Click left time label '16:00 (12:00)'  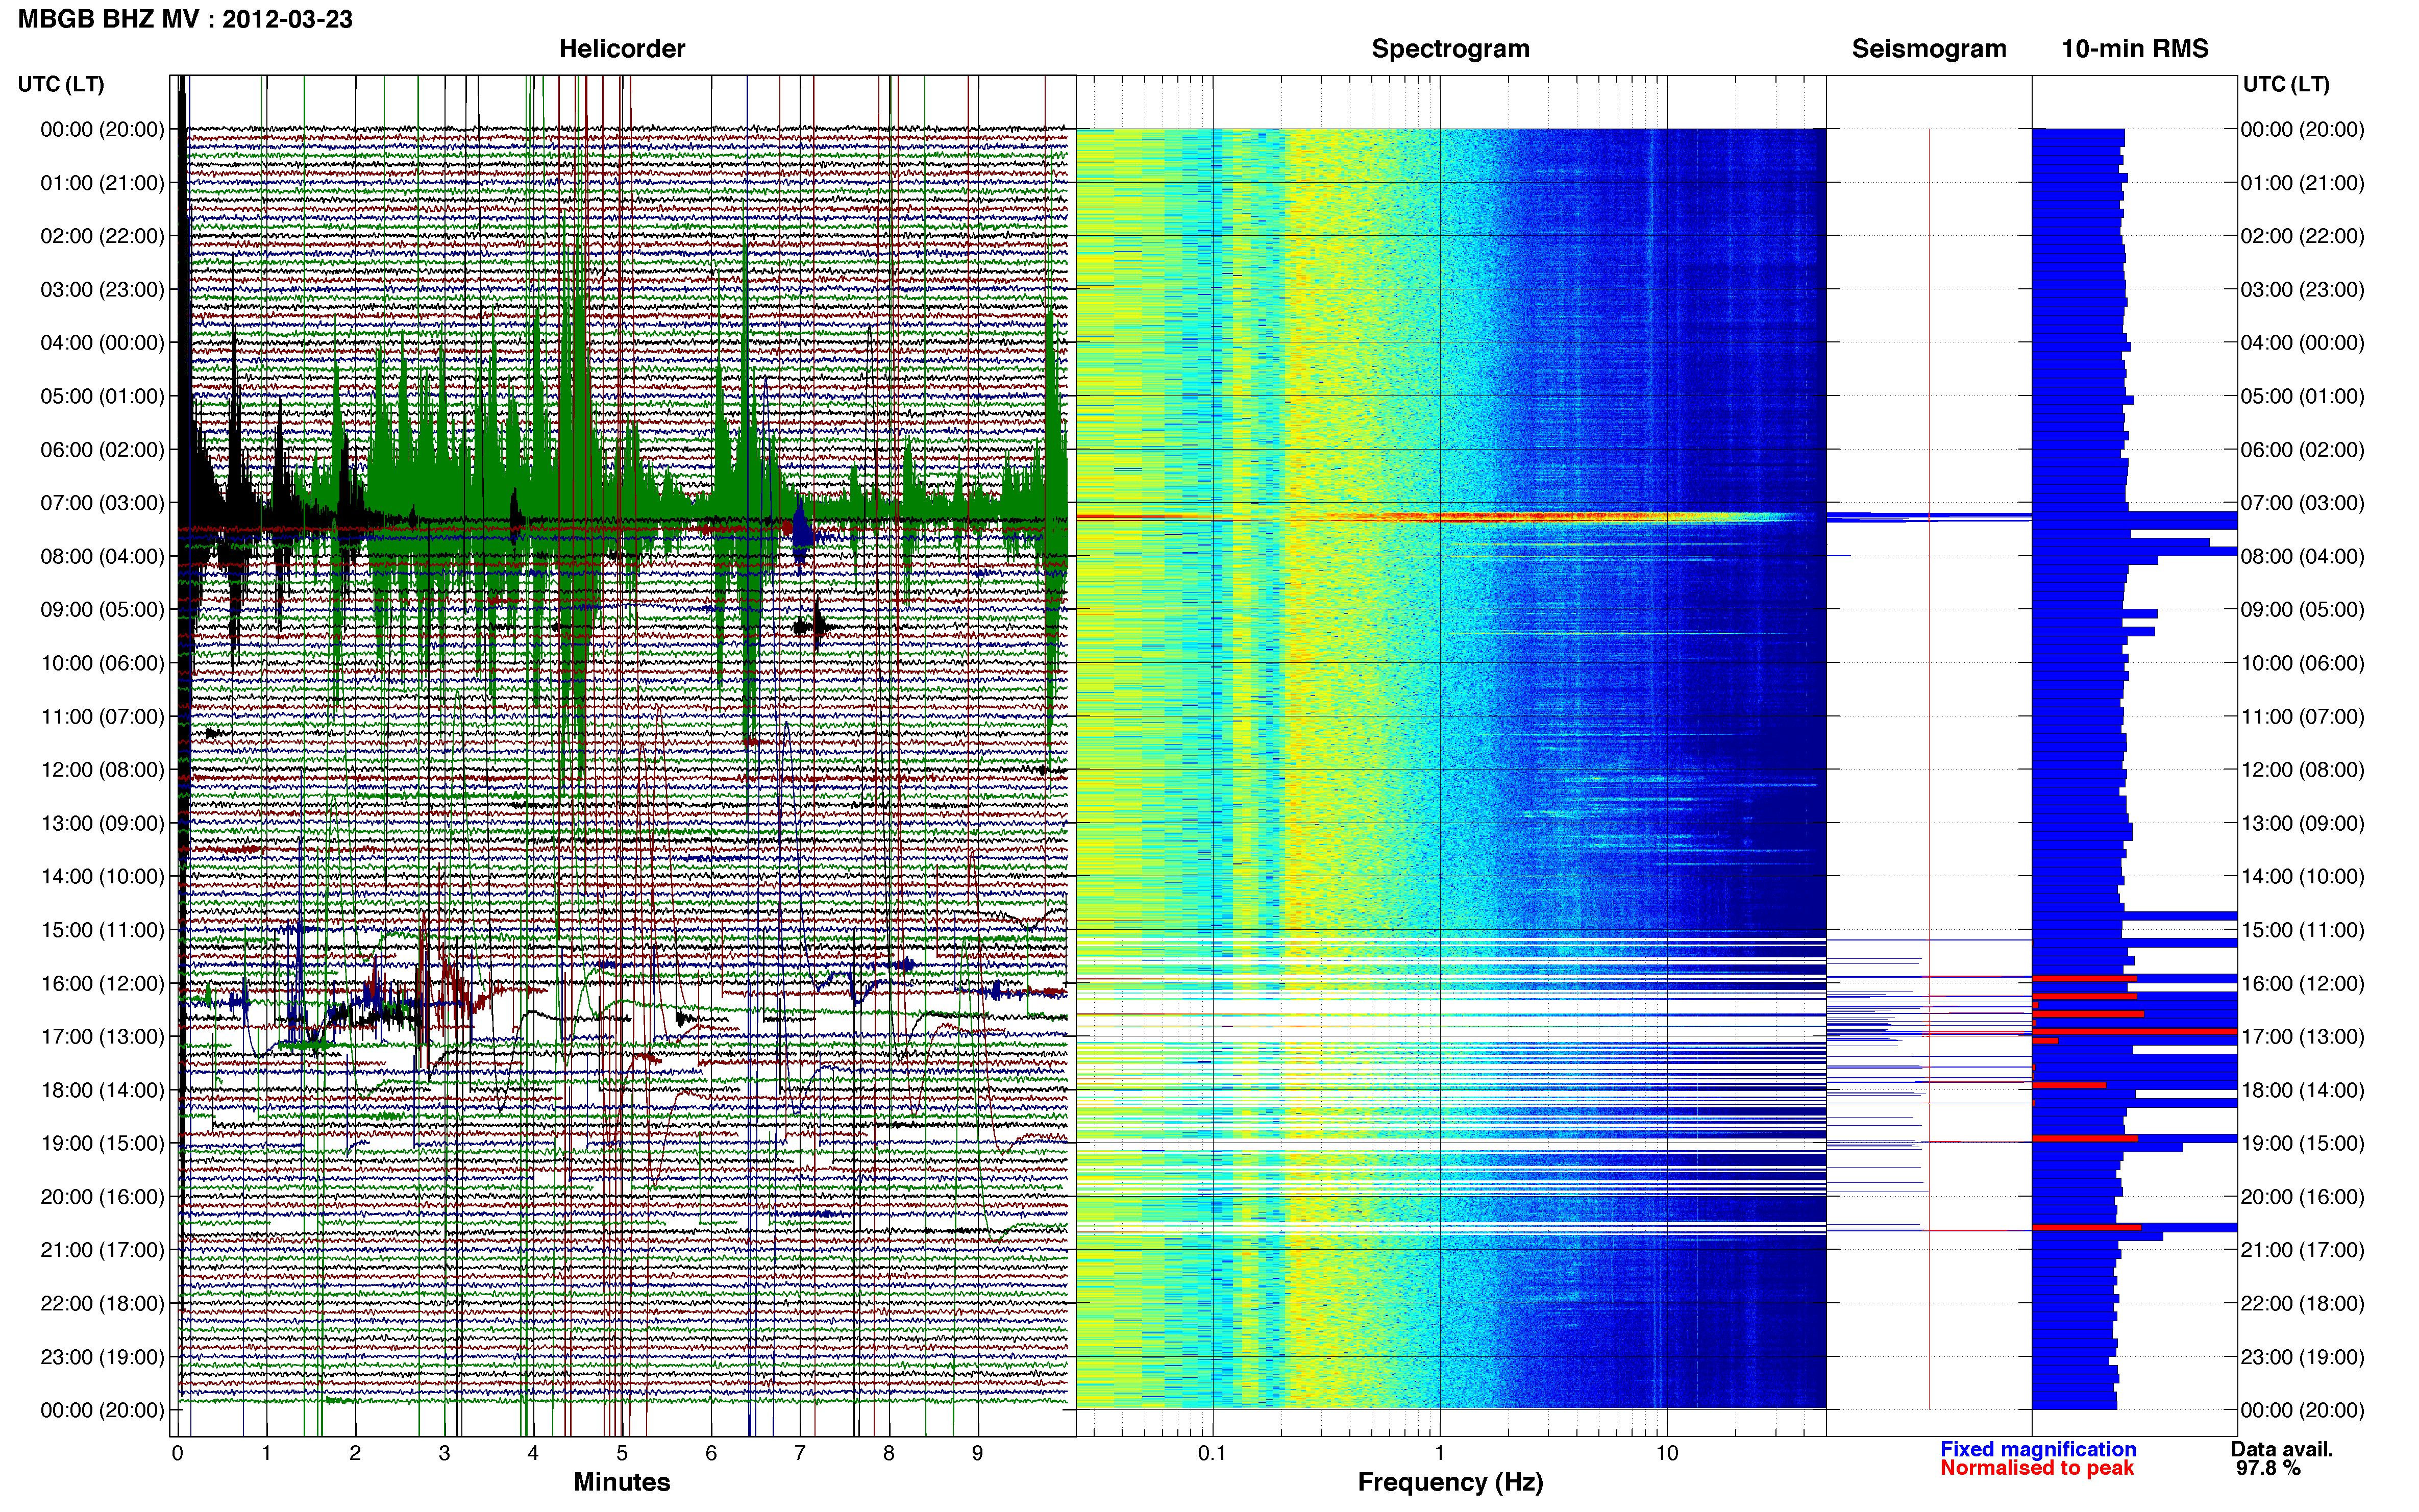102,983
